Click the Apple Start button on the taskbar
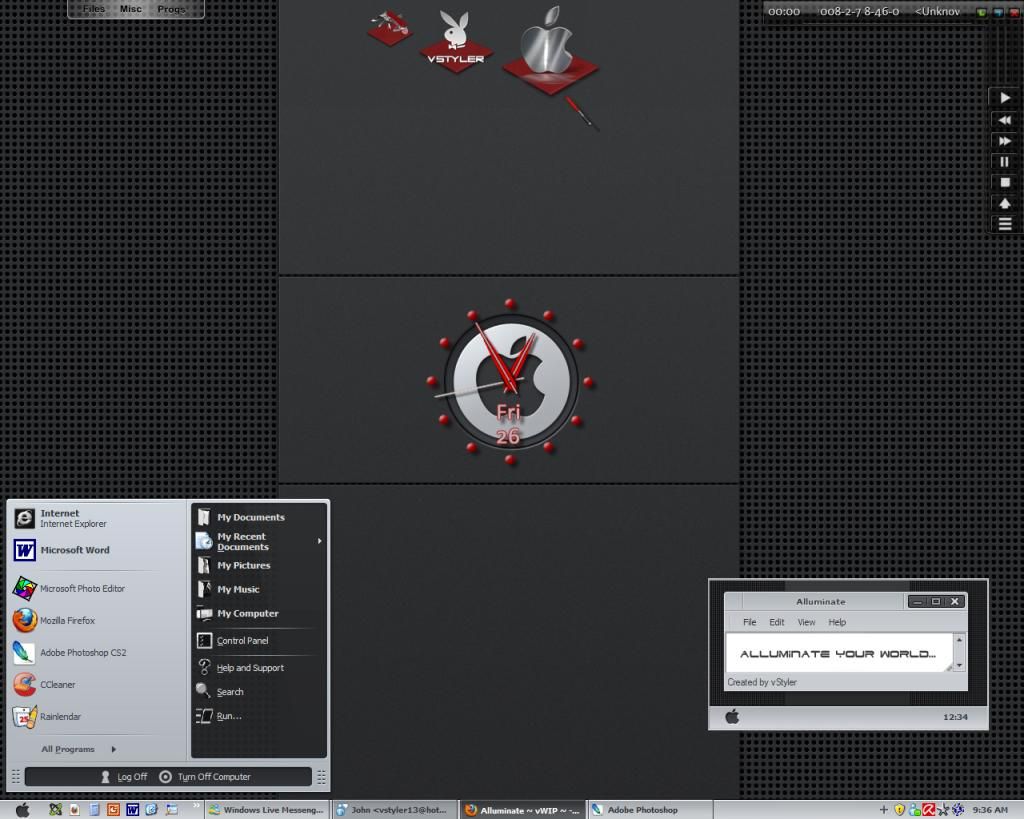Screen dimensions: 1024x819 (x=22, y=810)
